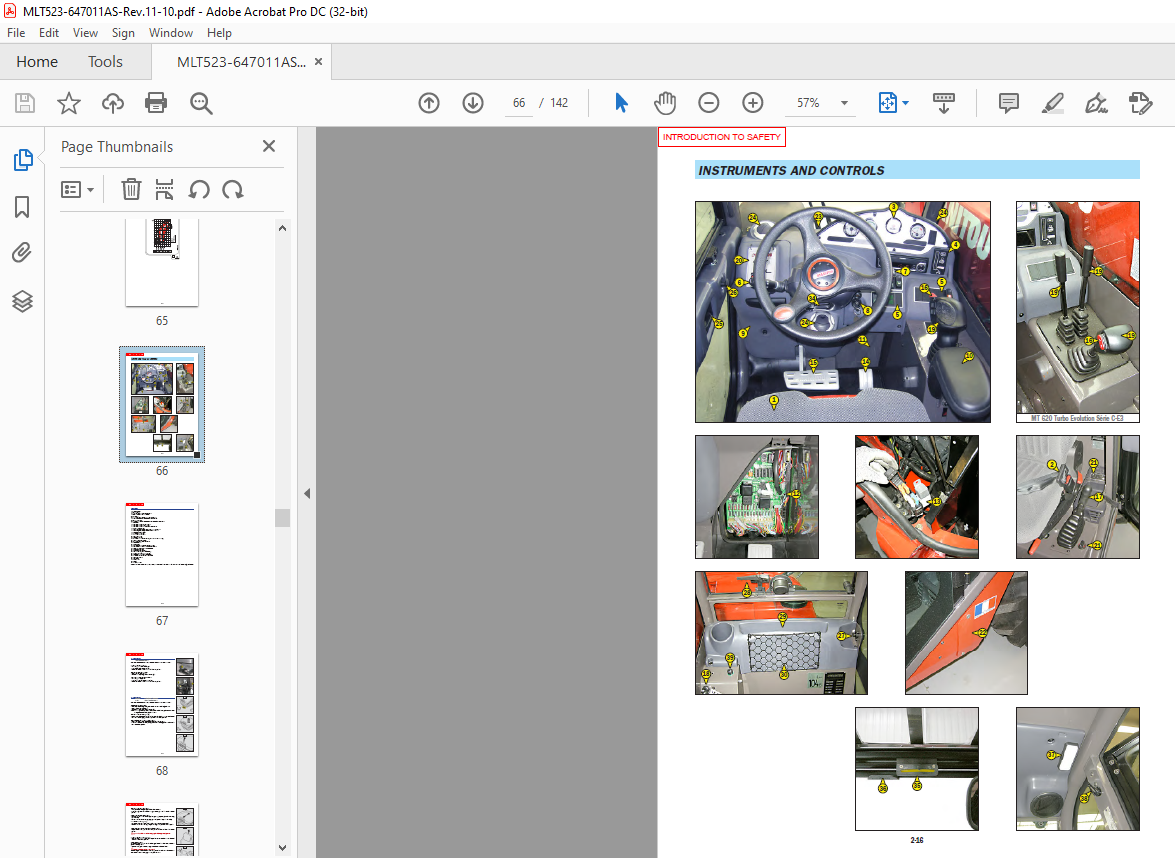Click the fit page view icon
The image size is (1175, 858).
(x=887, y=103)
